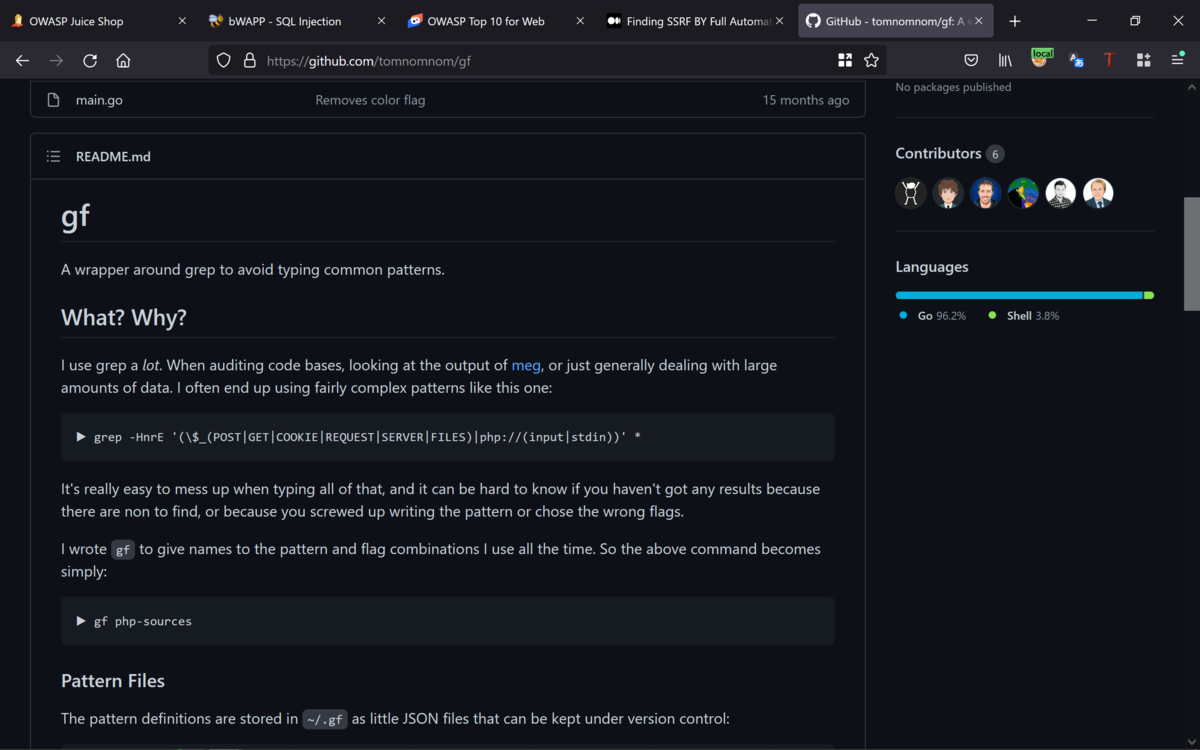Click the Go 96.2% language link
Image resolution: width=1200 pixels, height=750 pixels.
[933, 315]
